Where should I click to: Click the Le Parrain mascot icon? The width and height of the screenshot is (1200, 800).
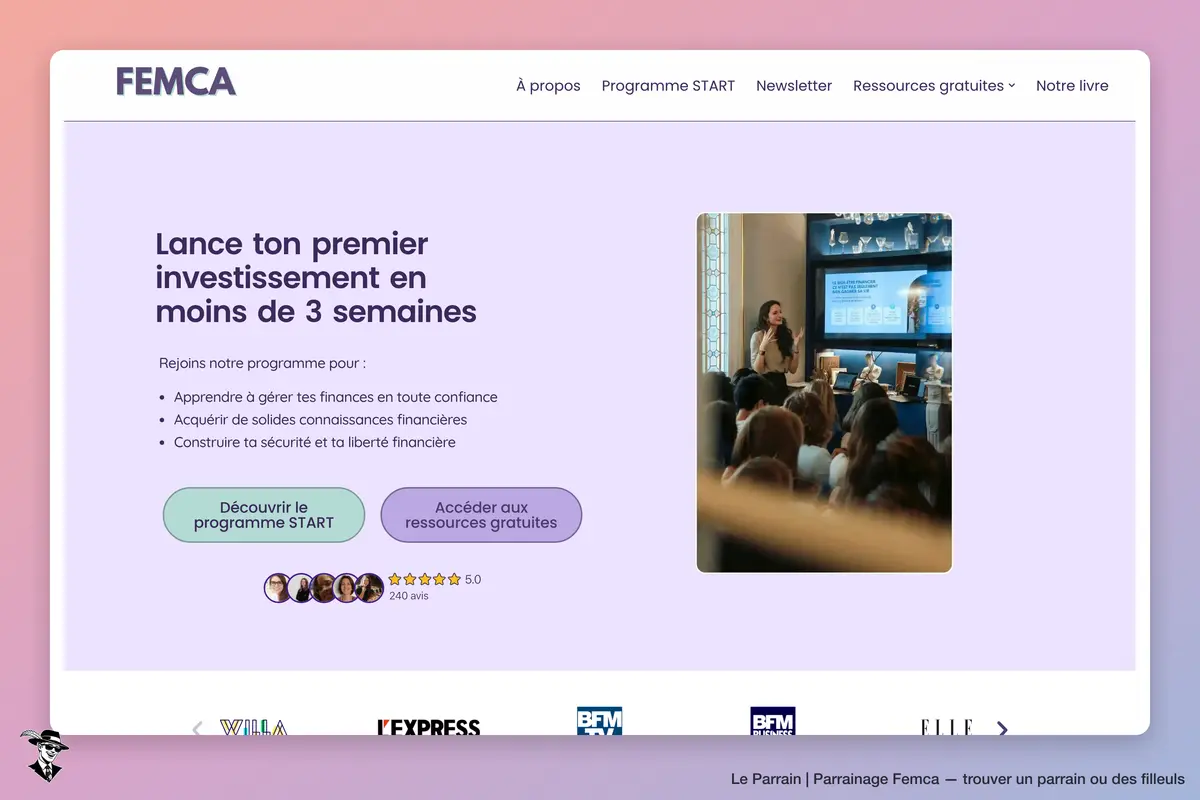coord(44,755)
